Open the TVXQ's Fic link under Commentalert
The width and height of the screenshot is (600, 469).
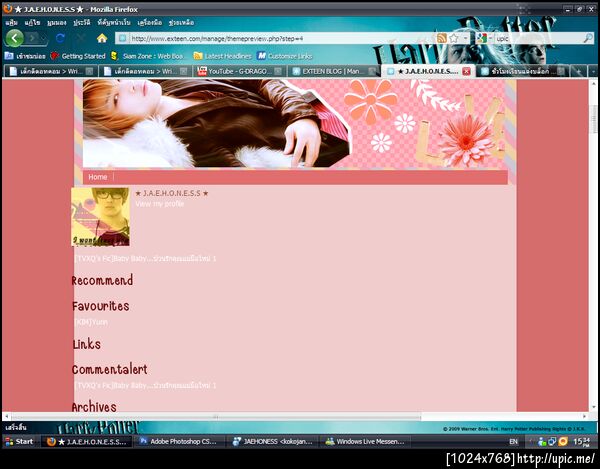[x=145, y=385]
